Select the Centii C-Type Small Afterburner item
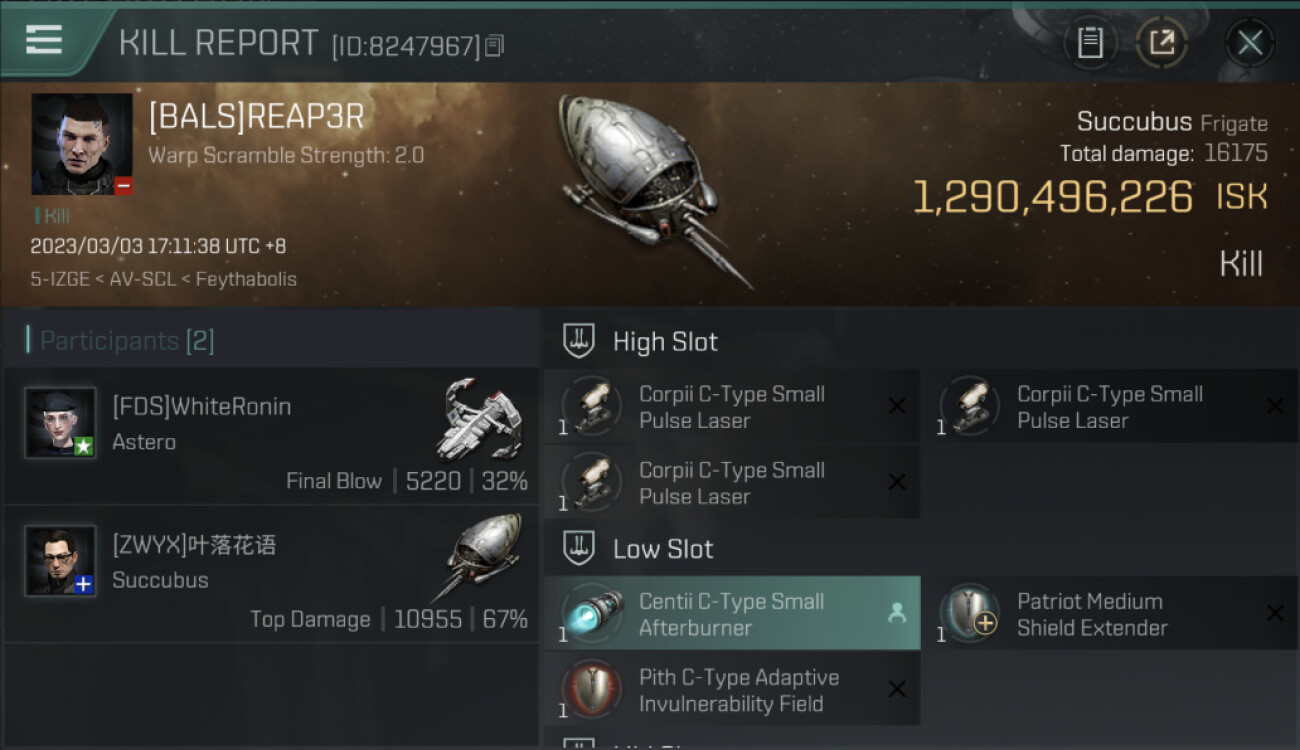1300x750 pixels. point(732,614)
